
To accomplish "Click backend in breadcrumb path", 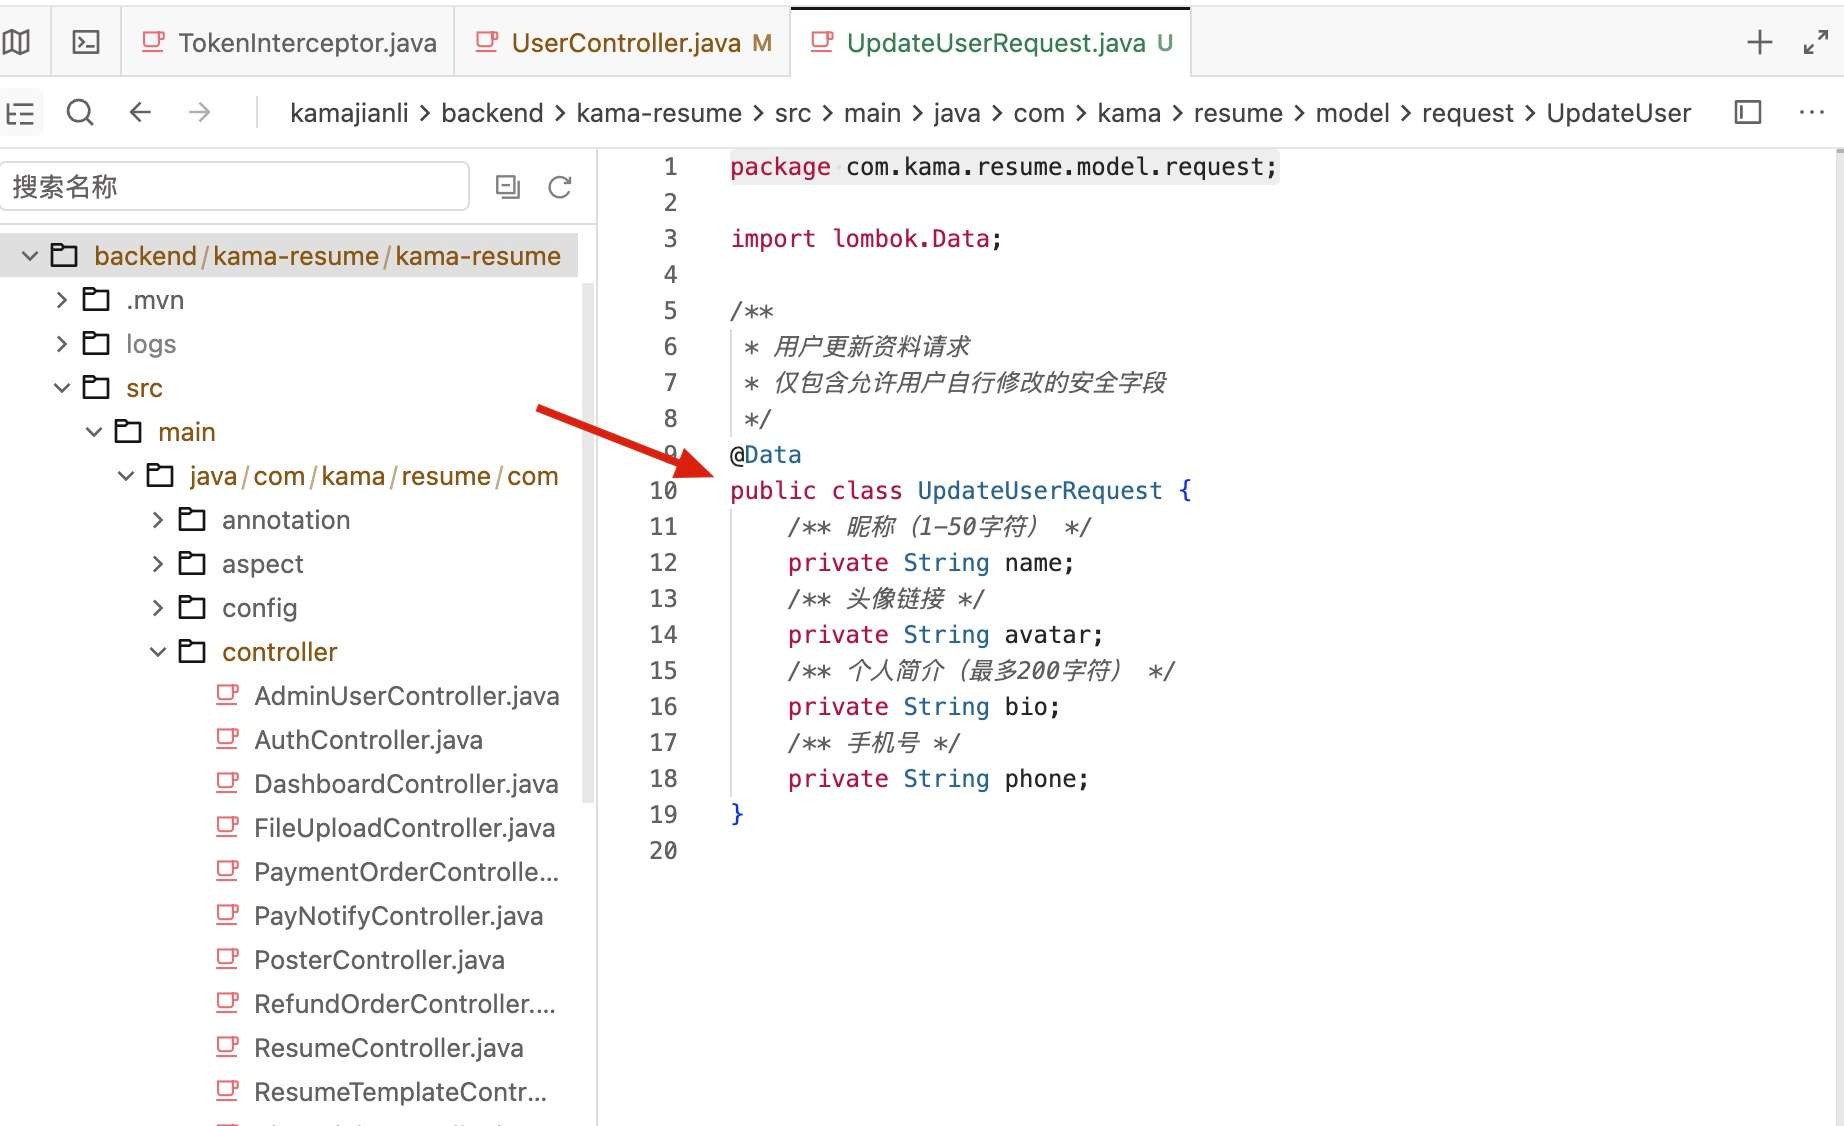I will 492,113.
